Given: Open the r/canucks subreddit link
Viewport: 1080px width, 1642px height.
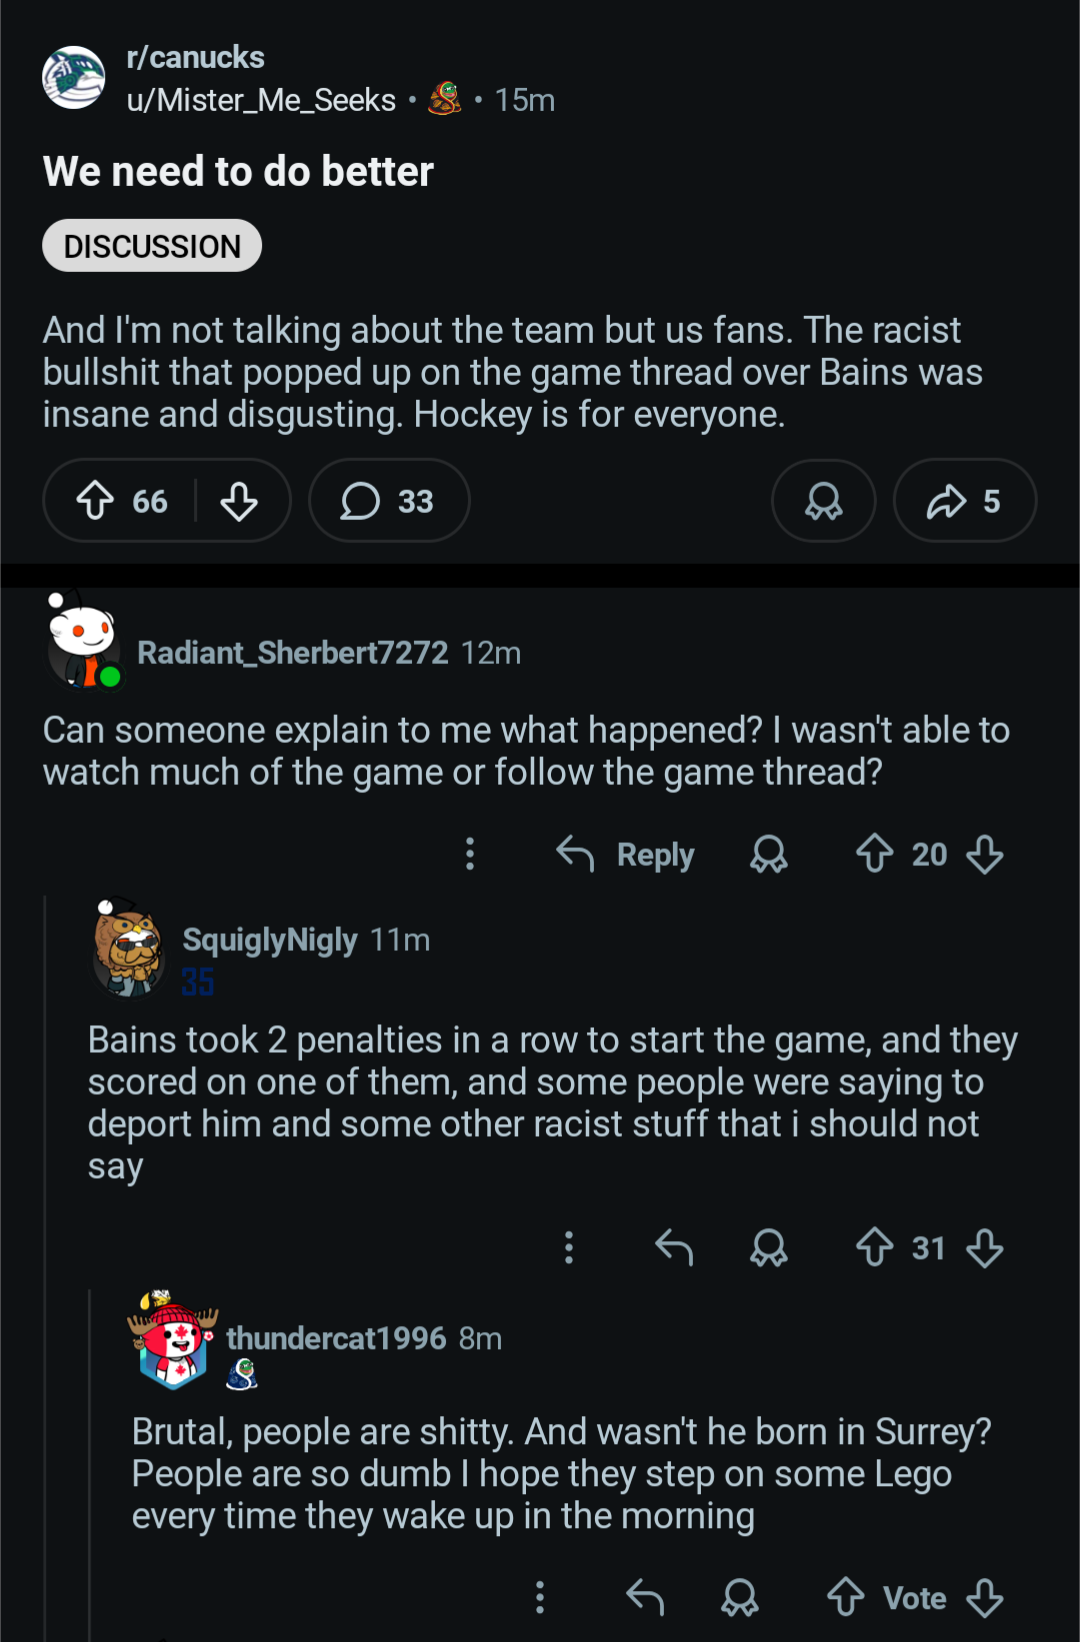Looking at the screenshot, I should pos(195,57).
